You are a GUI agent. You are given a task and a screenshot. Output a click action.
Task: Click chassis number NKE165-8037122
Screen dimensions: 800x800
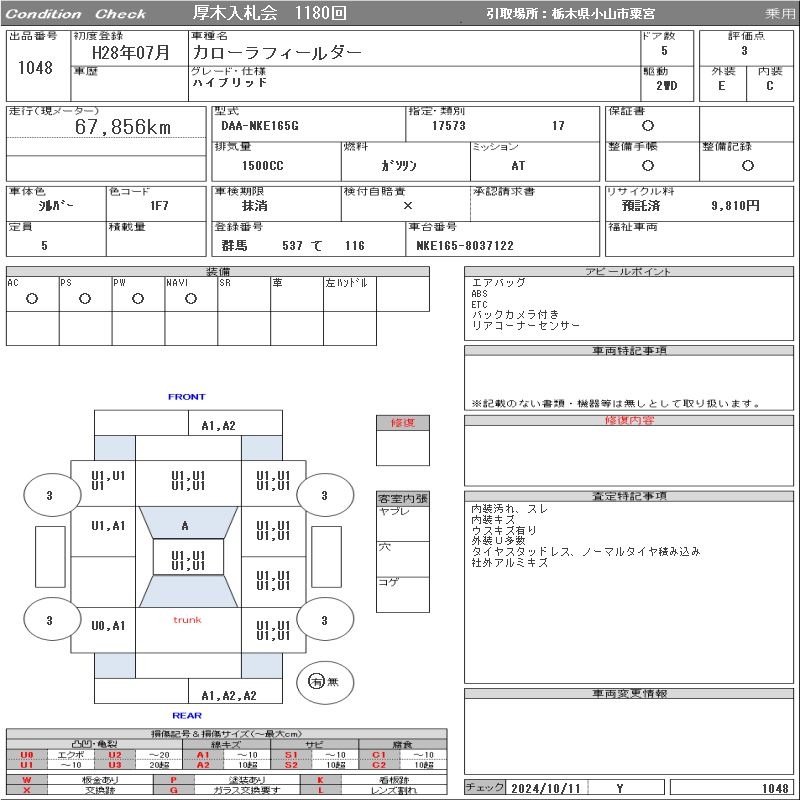[x=465, y=245]
